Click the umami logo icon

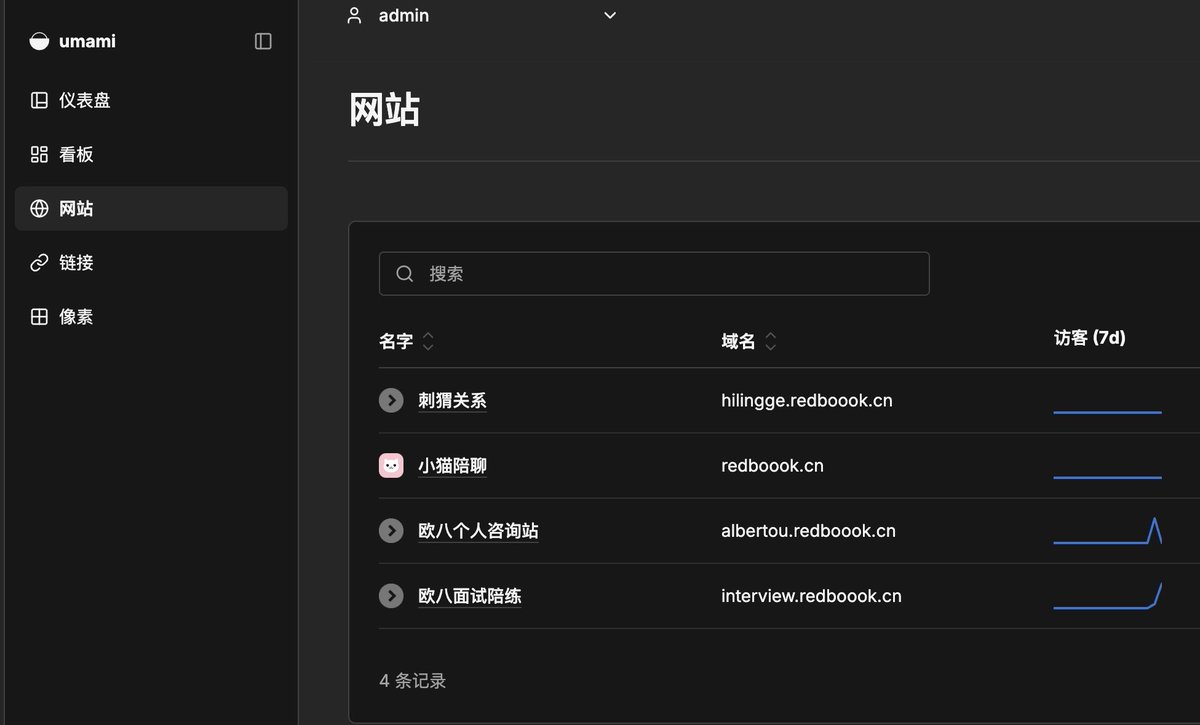coord(39,41)
